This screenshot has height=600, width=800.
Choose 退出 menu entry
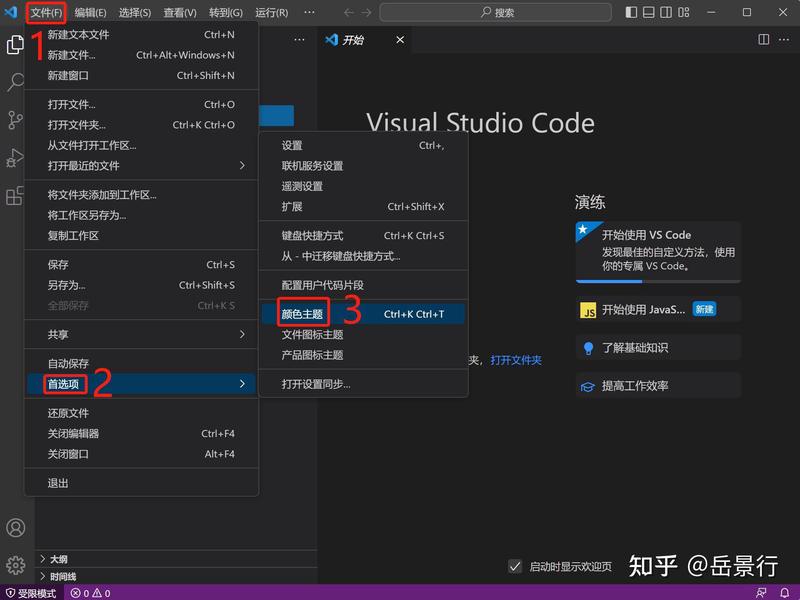pos(141,483)
